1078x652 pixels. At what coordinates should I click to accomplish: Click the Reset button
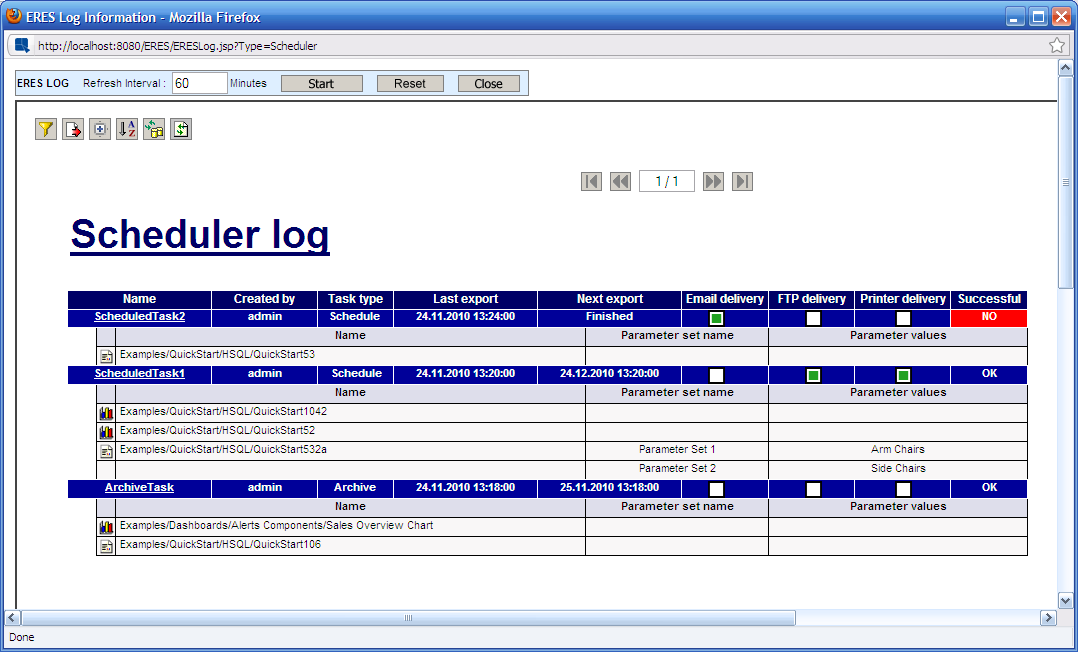pyautogui.click(x=410, y=83)
